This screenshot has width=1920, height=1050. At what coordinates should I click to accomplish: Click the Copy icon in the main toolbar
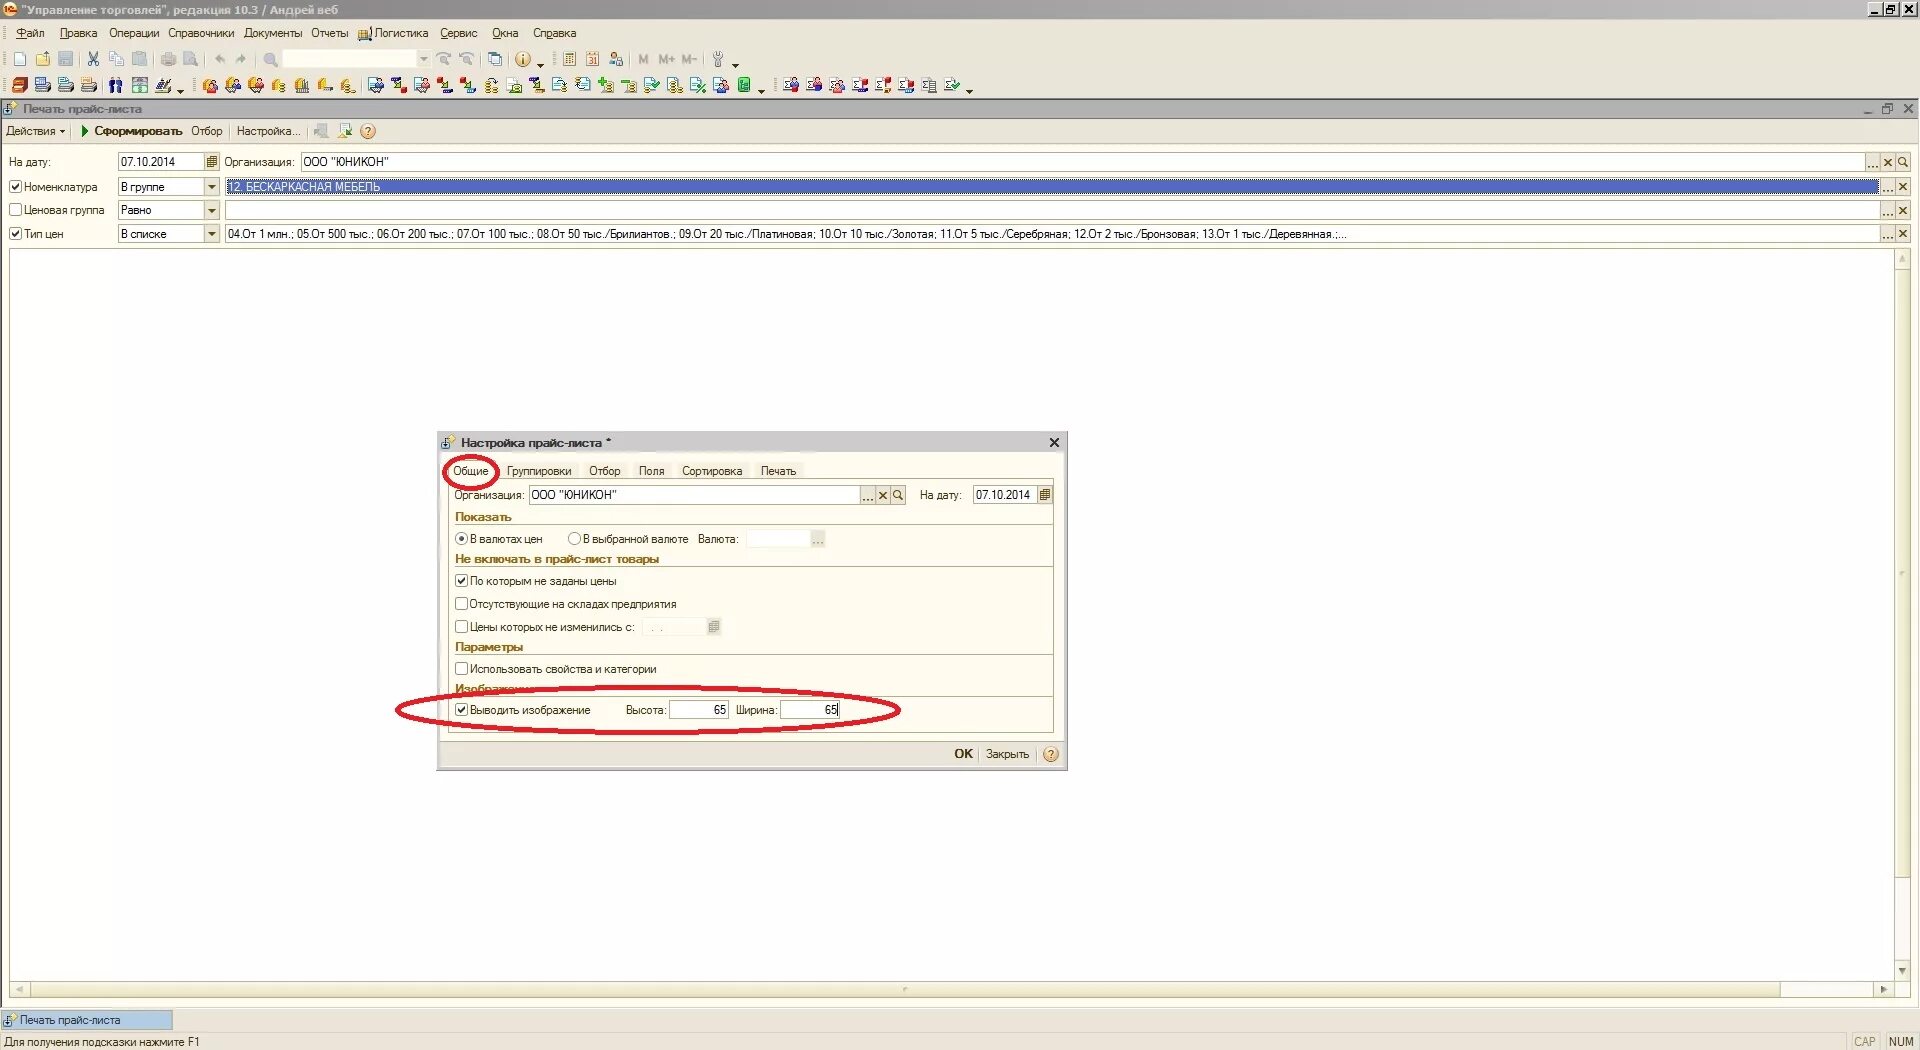[x=116, y=59]
